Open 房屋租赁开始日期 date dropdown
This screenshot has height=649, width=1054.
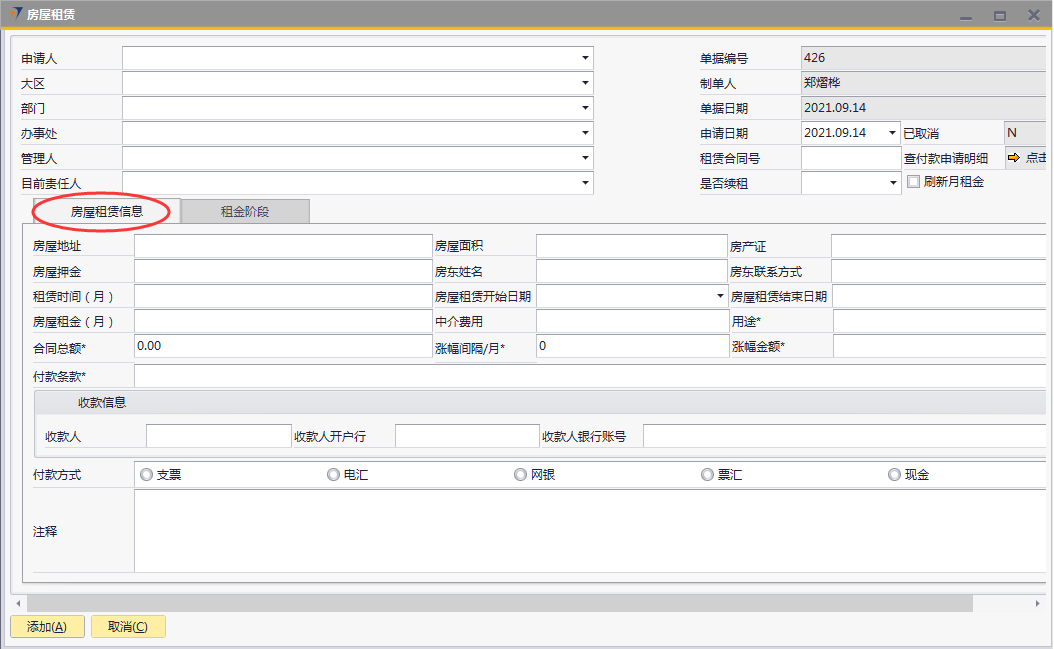point(720,296)
